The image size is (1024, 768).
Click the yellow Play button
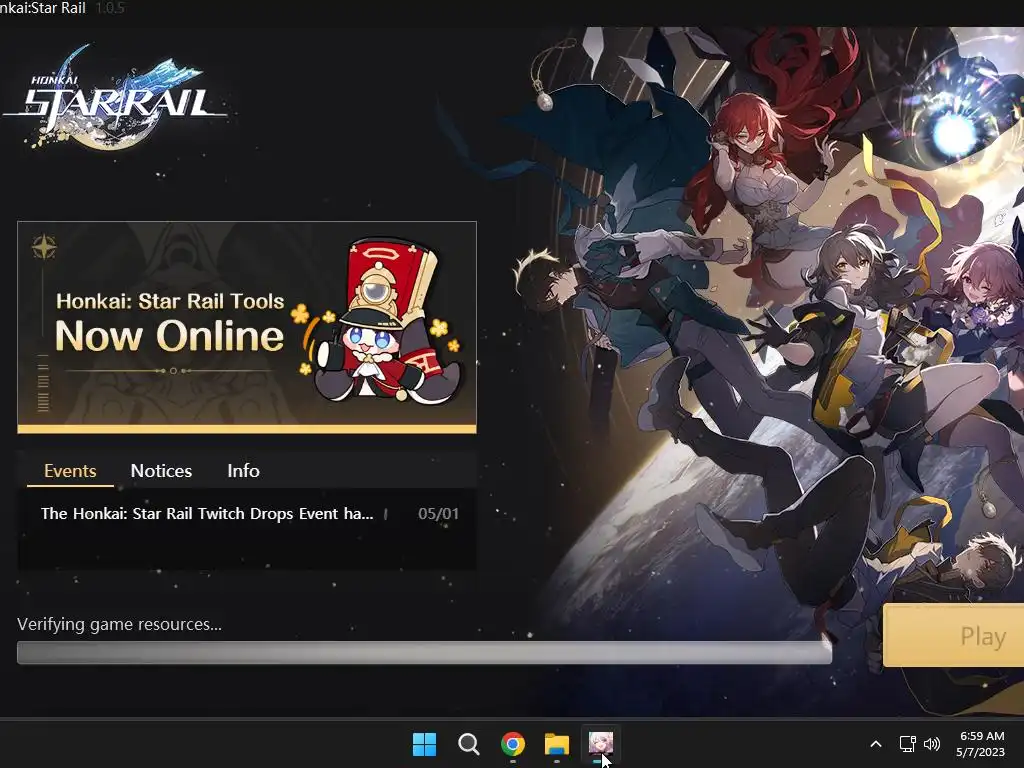point(953,635)
